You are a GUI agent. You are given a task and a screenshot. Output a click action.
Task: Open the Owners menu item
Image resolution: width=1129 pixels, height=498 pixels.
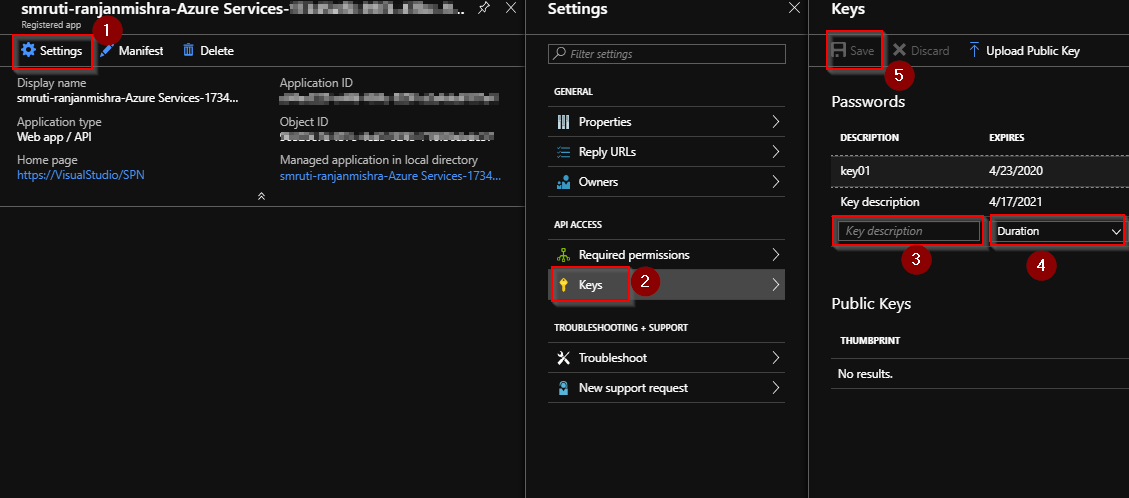[667, 182]
